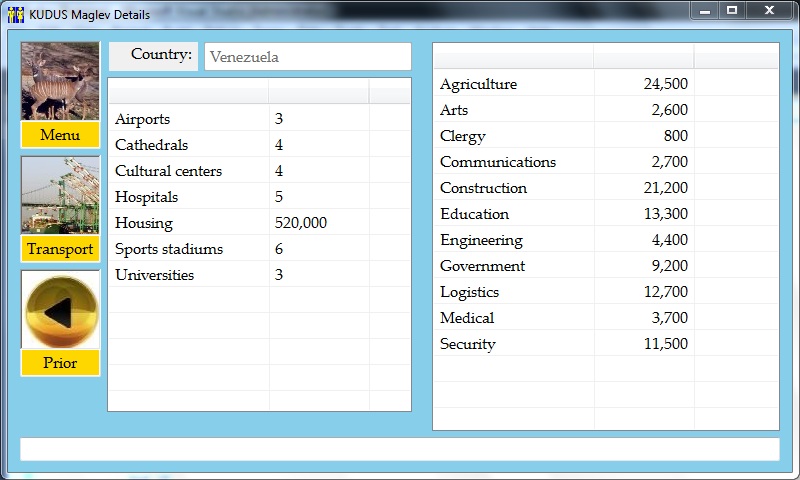Click the golden back arrow icon
The width and height of the screenshot is (800, 480).
[60, 310]
